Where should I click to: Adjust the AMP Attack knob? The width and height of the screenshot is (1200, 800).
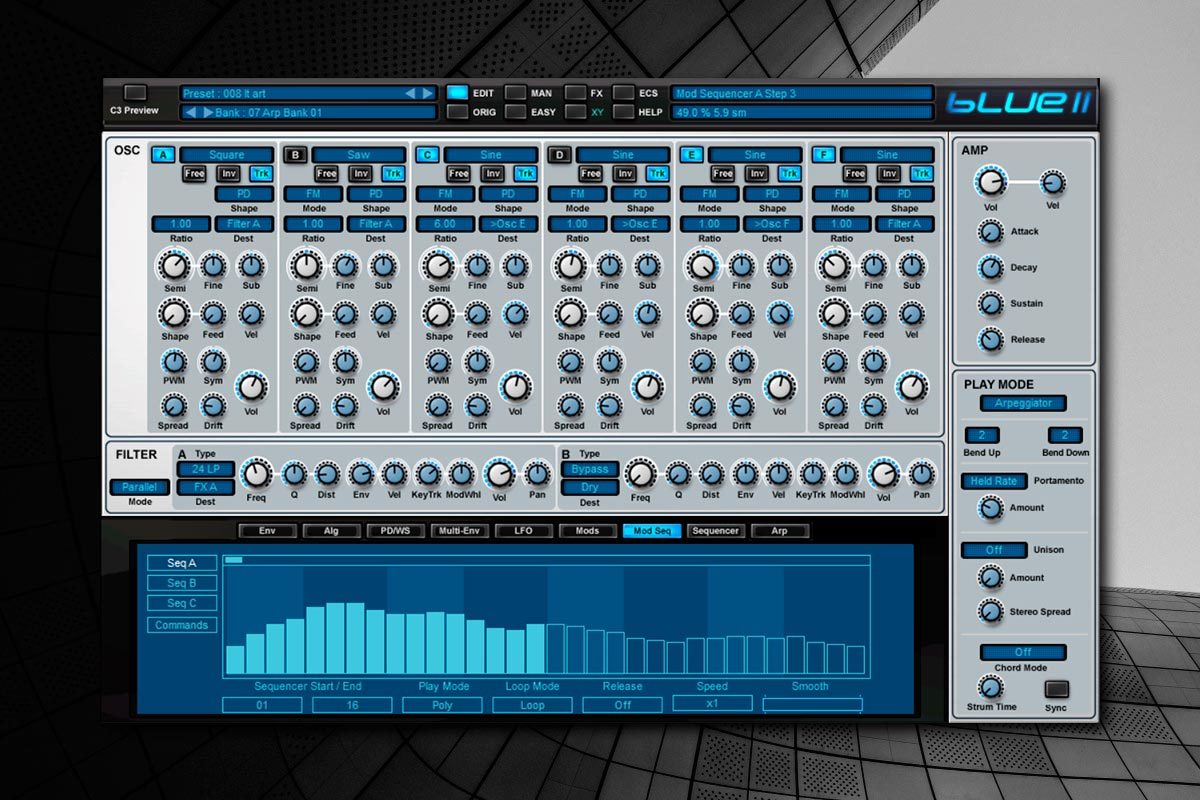pos(990,232)
